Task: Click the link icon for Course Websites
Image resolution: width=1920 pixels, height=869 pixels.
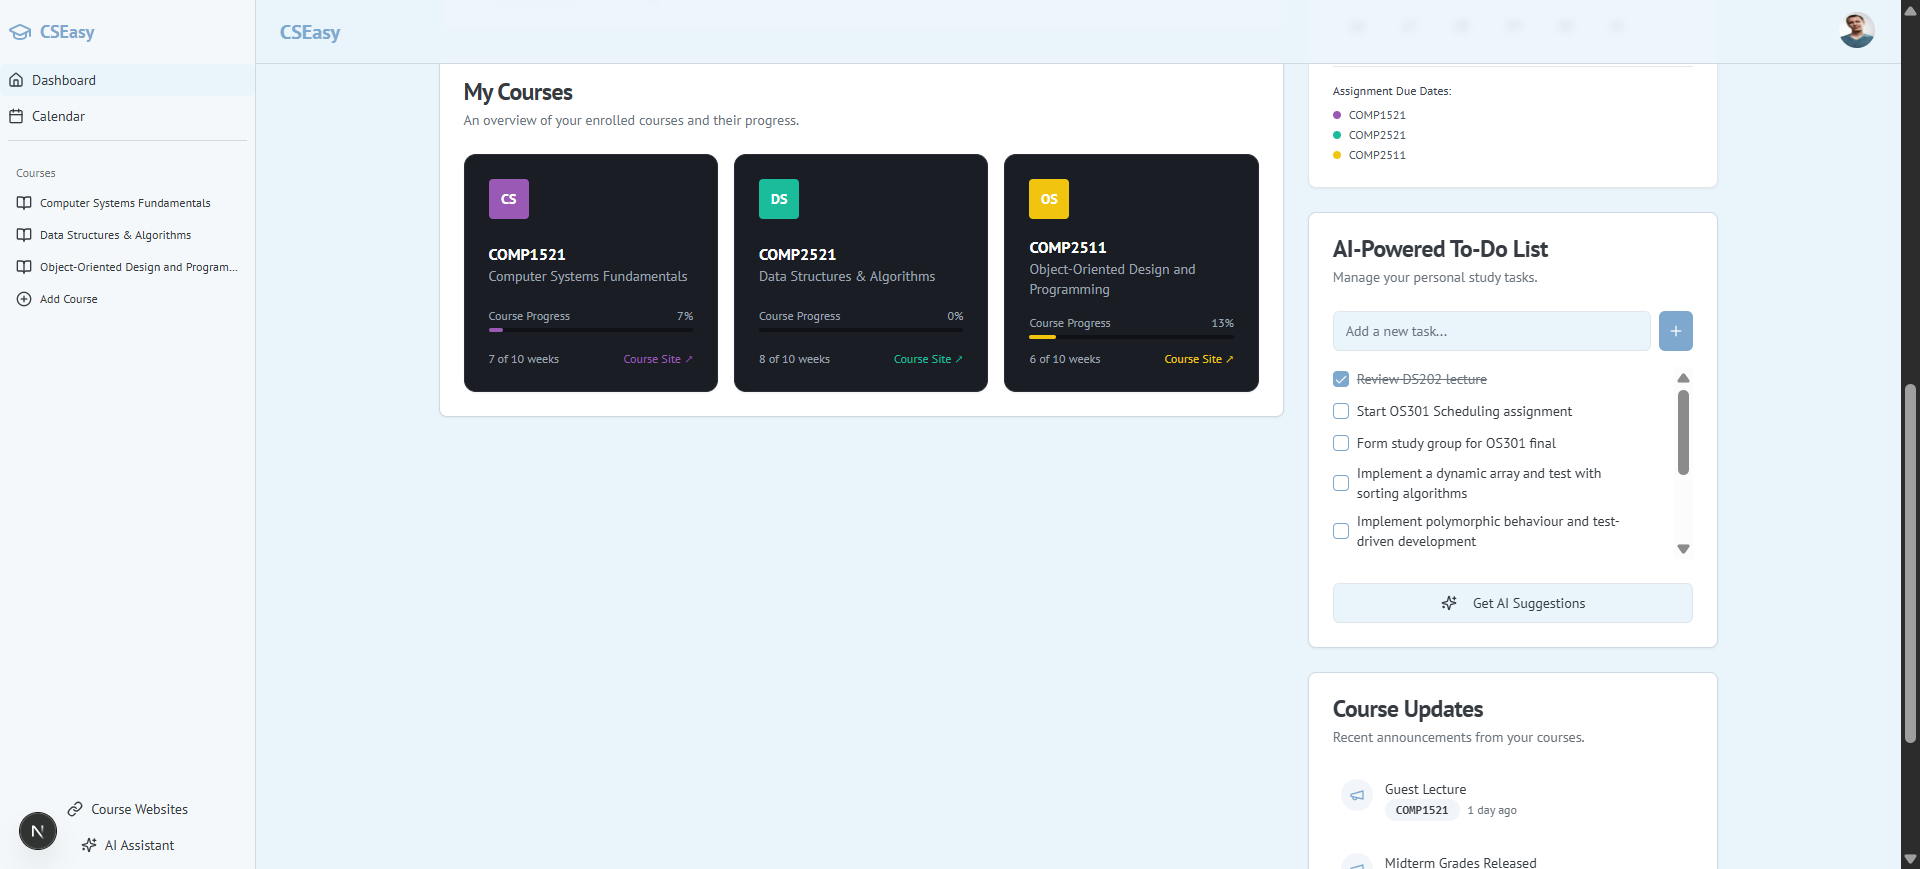Action: pyautogui.click(x=75, y=809)
